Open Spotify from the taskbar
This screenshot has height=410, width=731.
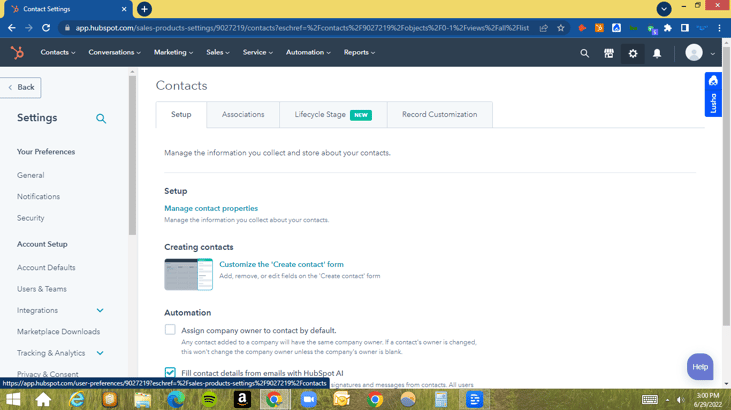tap(209, 399)
